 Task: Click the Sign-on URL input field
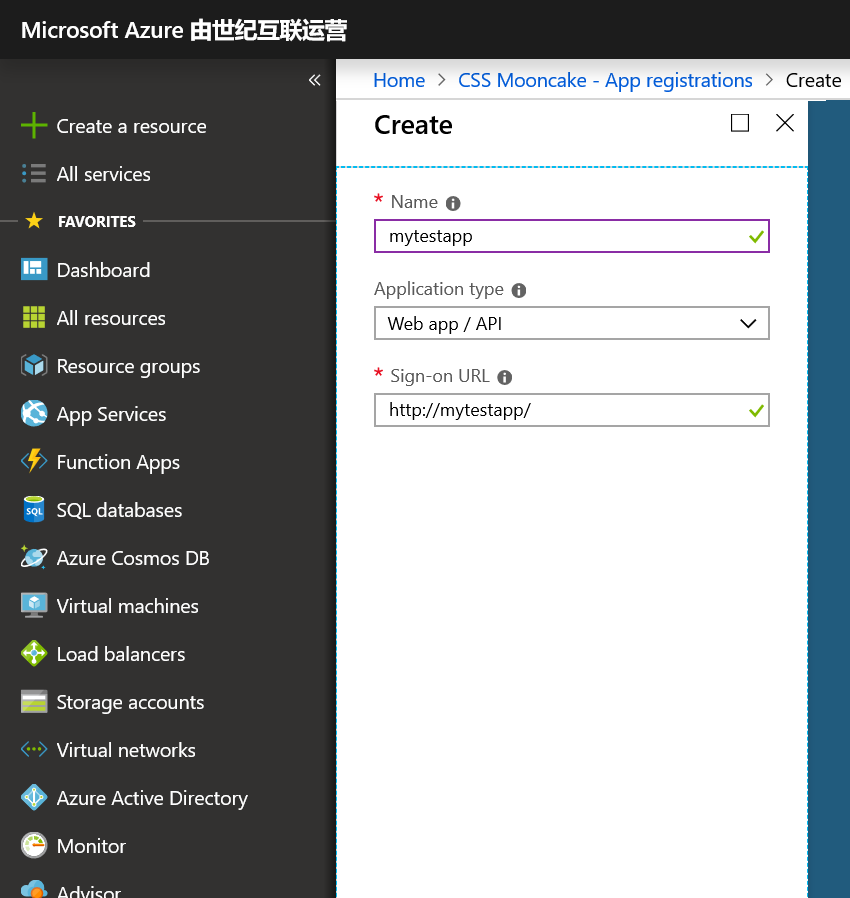coord(560,410)
